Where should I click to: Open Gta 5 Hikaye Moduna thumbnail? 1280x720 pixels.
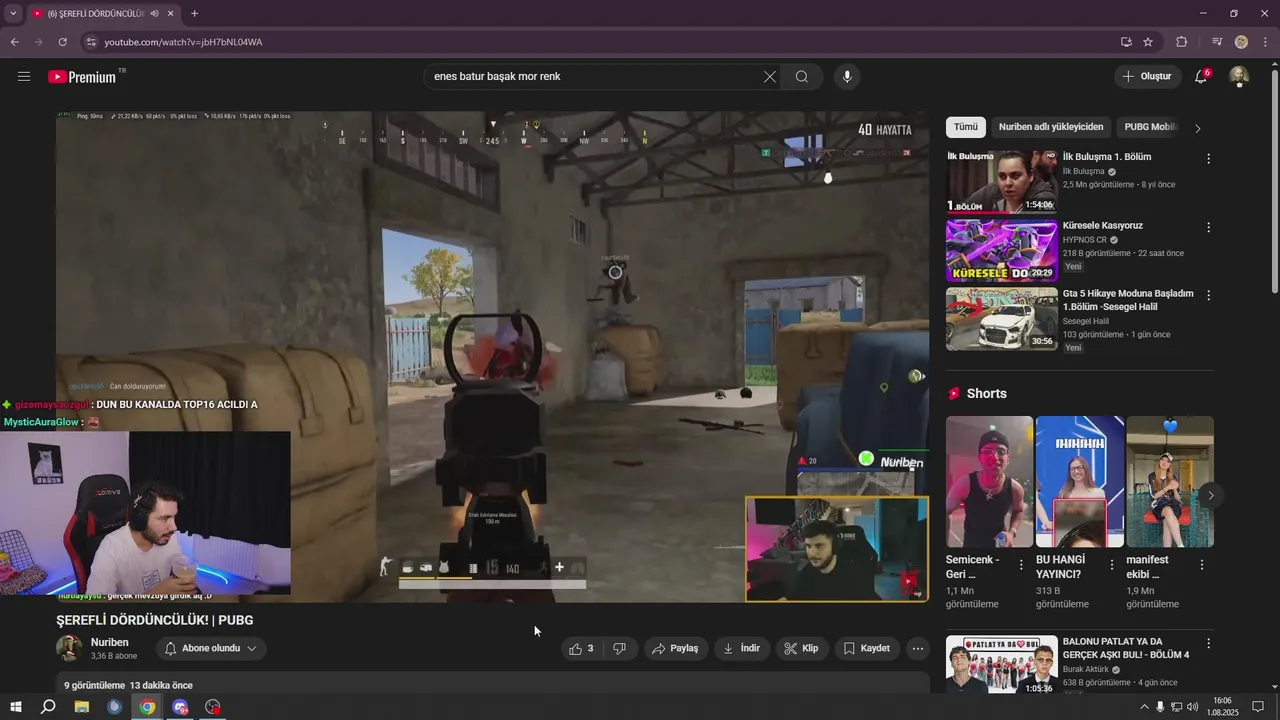[1001, 319]
